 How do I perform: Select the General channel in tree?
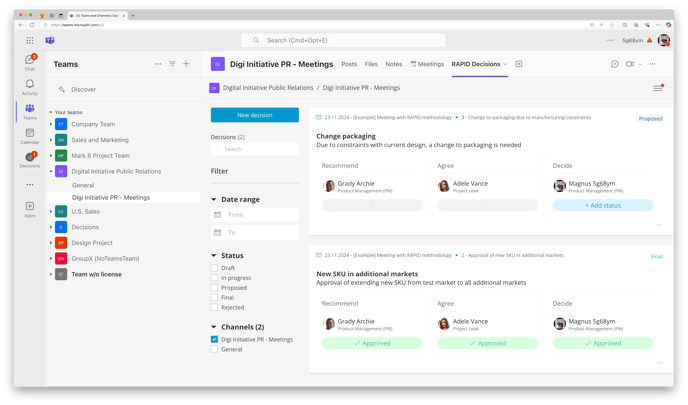83,185
